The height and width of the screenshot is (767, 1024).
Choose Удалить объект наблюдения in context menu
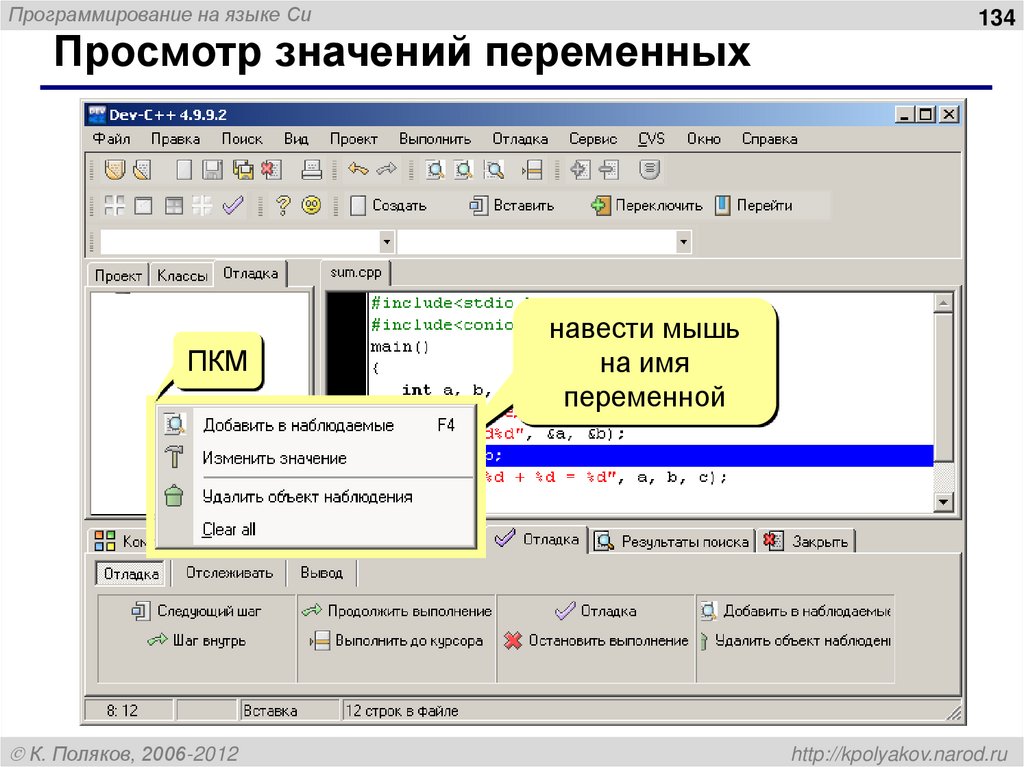click(x=317, y=497)
